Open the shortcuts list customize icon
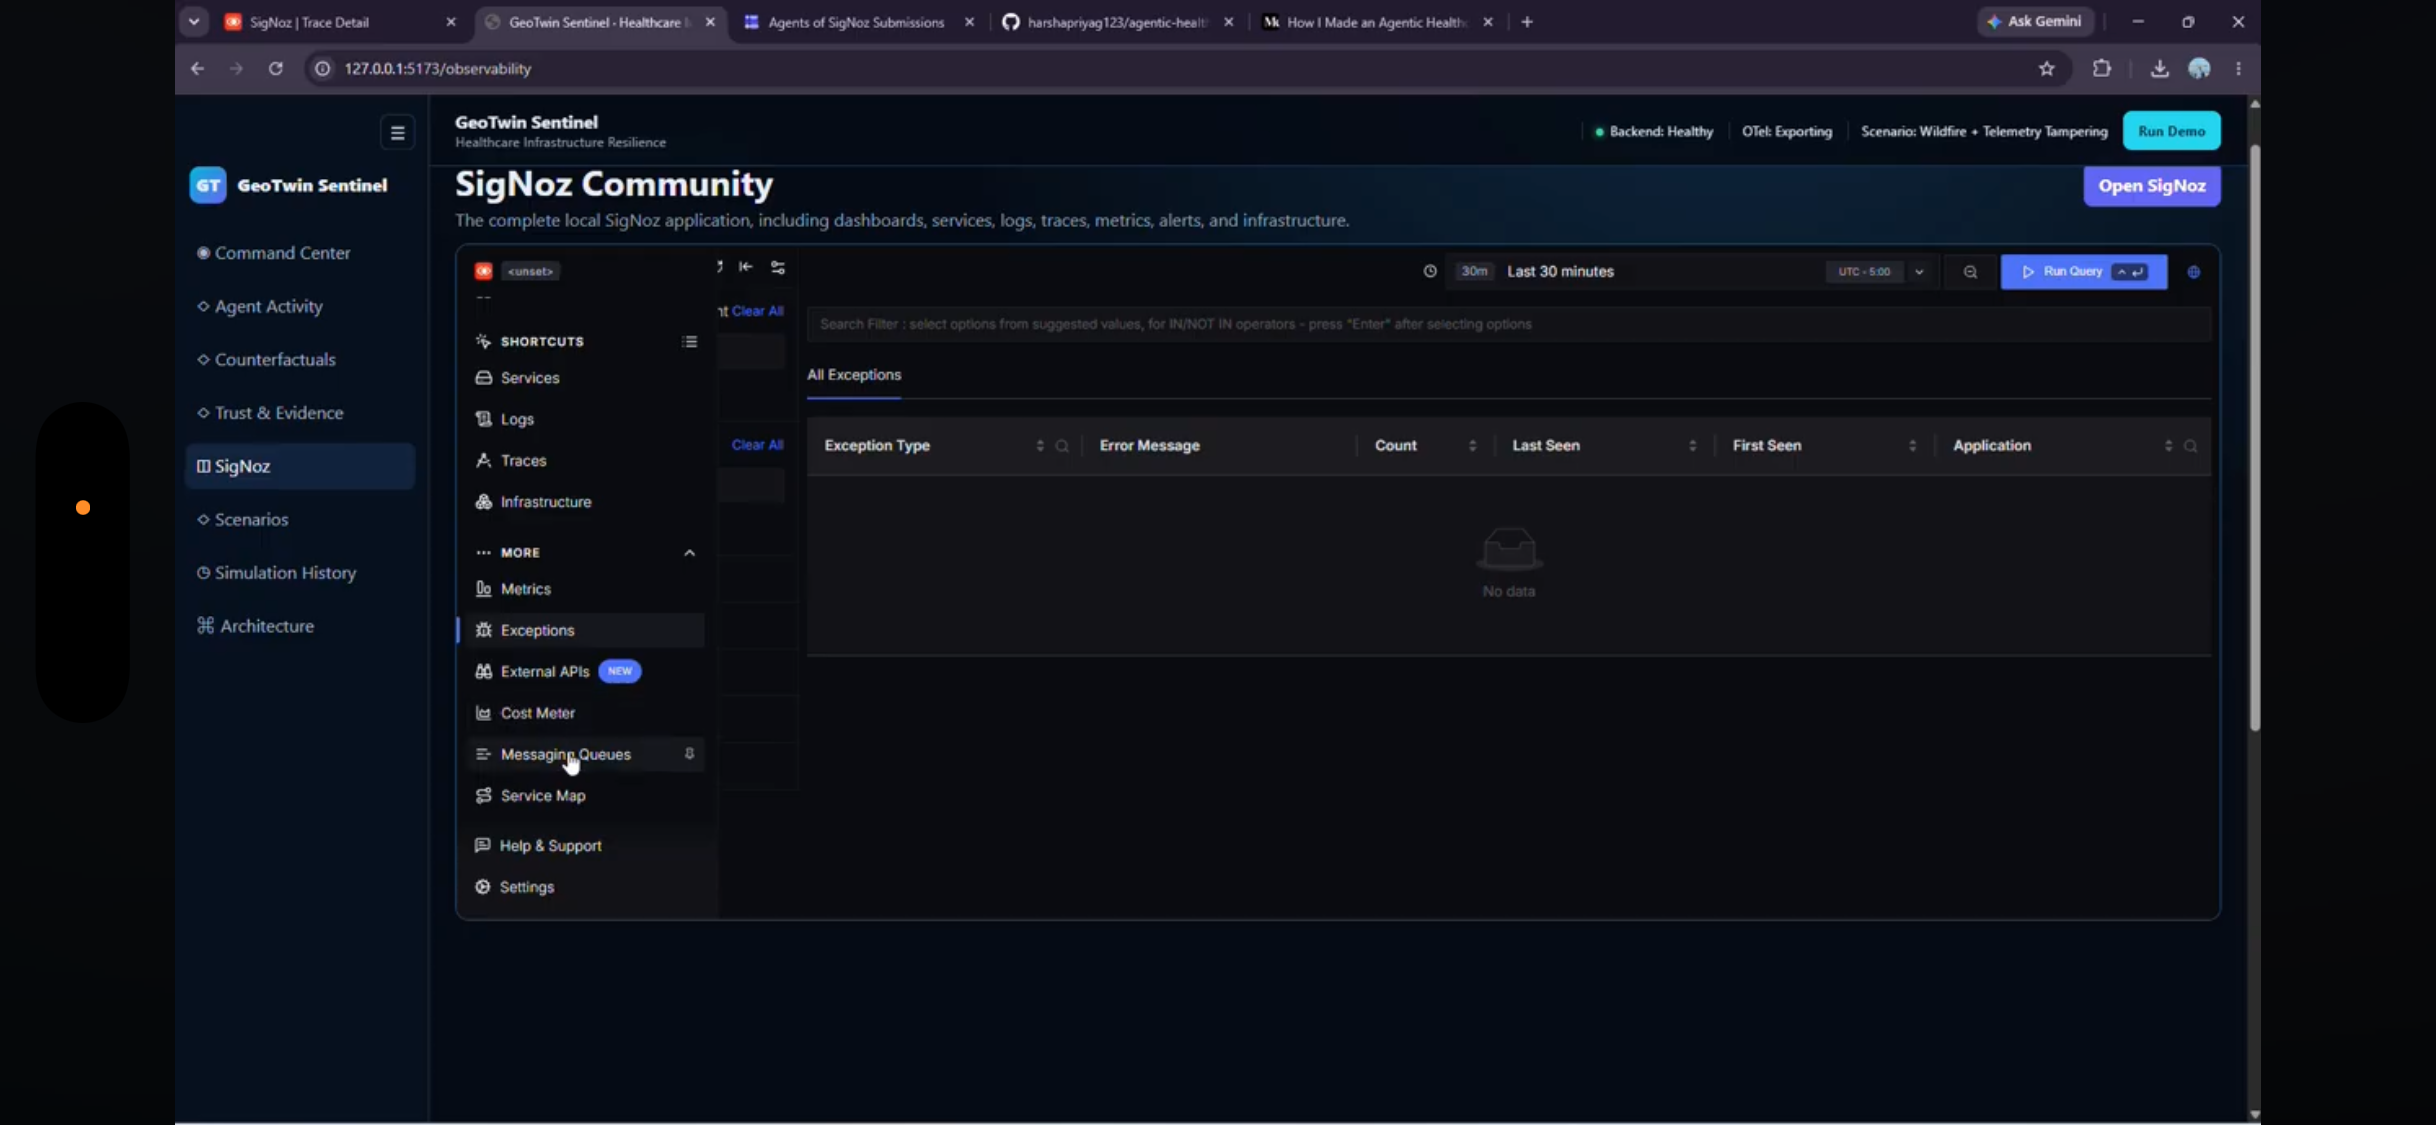Image resolution: width=2436 pixels, height=1125 pixels. 689,342
